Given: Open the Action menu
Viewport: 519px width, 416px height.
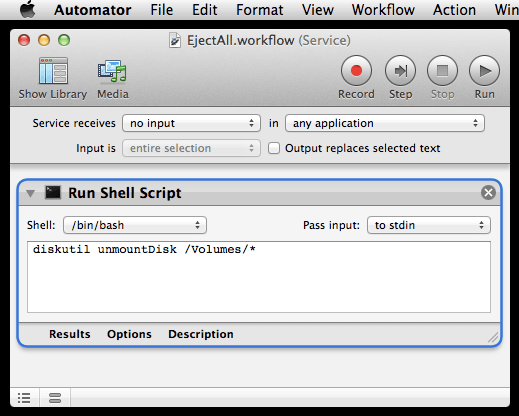Looking at the screenshot, I should (x=454, y=10).
